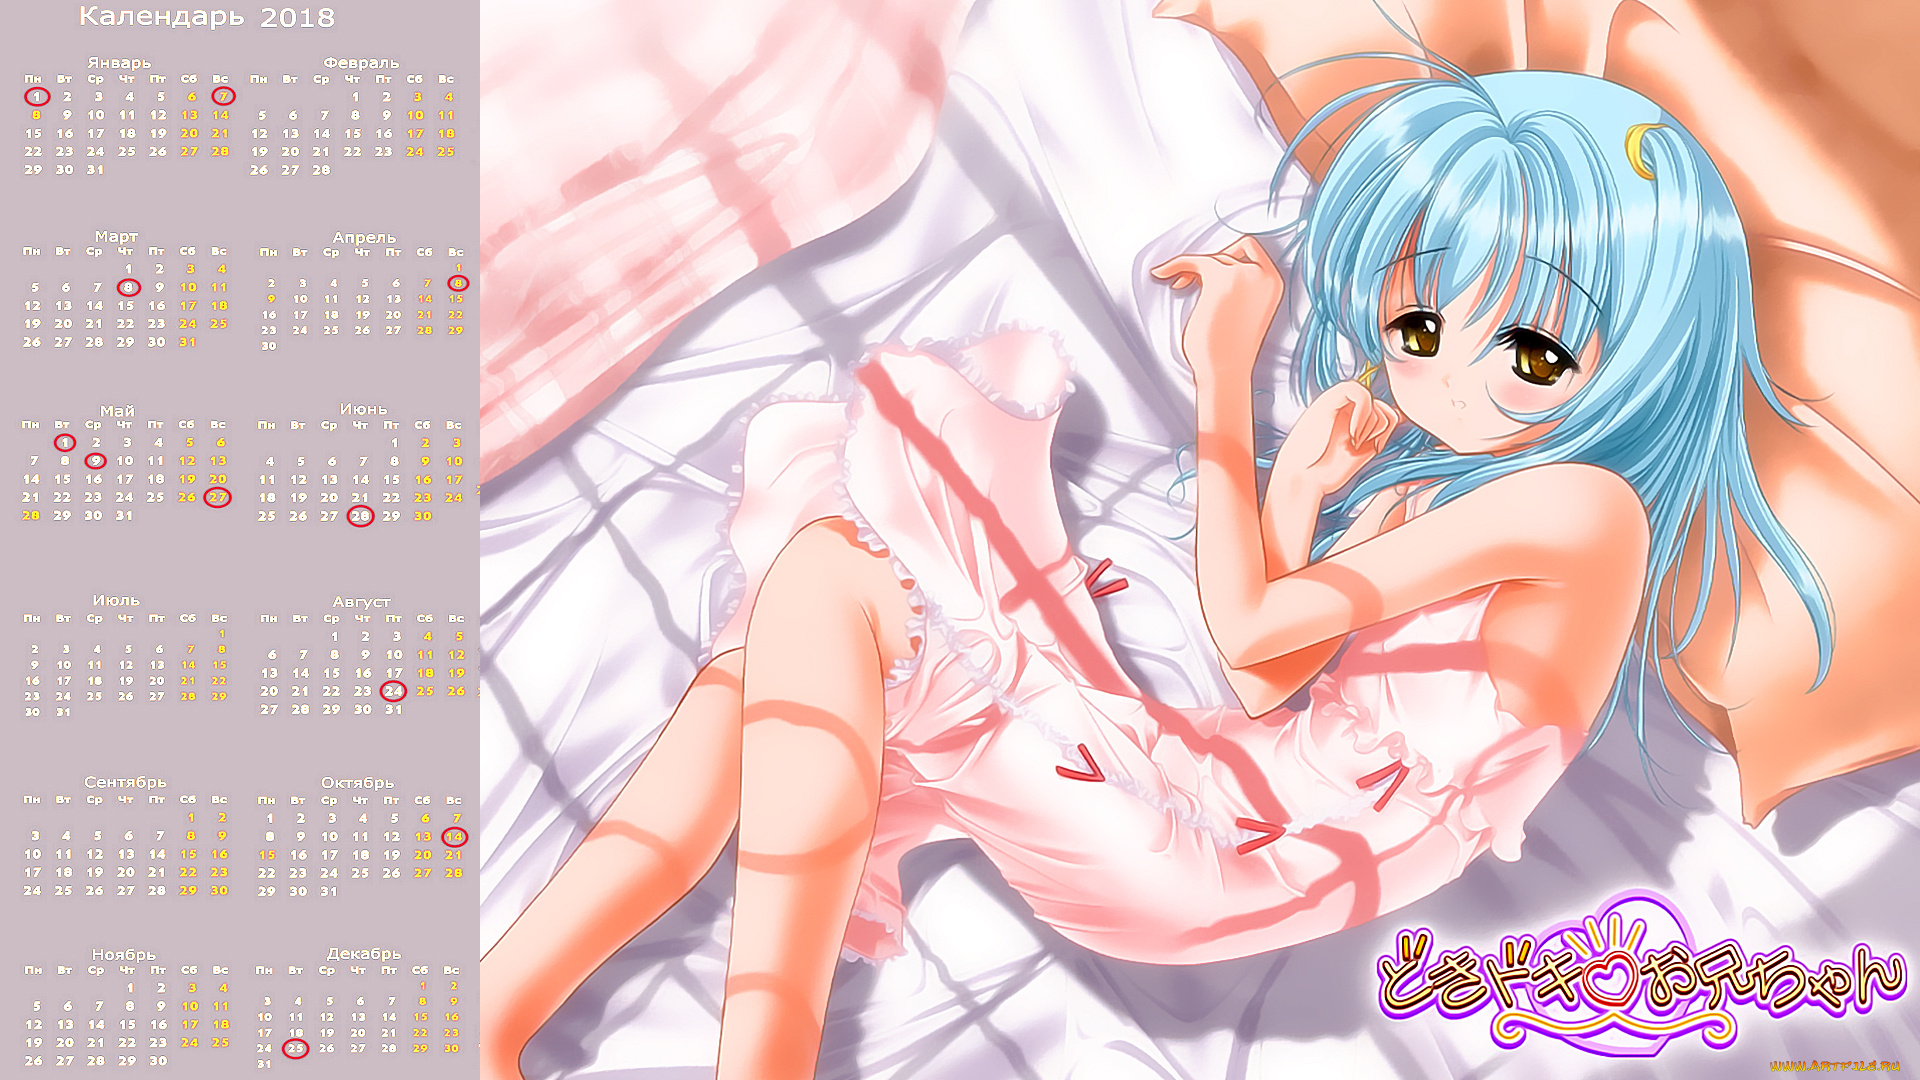Select circled date 28 in Июнь
Screen dimensions: 1920x1080
(360, 516)
